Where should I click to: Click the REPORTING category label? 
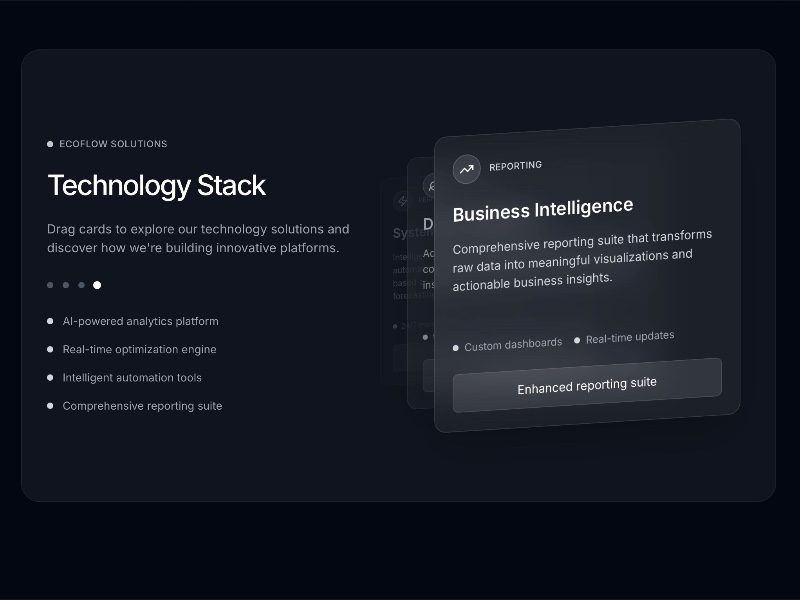click(515, 166)
